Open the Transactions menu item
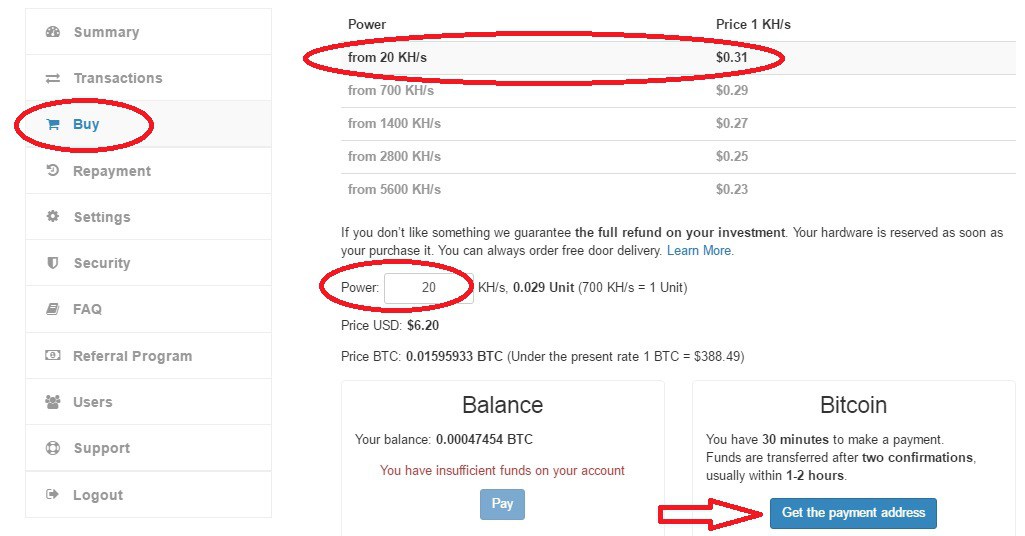 117,78
